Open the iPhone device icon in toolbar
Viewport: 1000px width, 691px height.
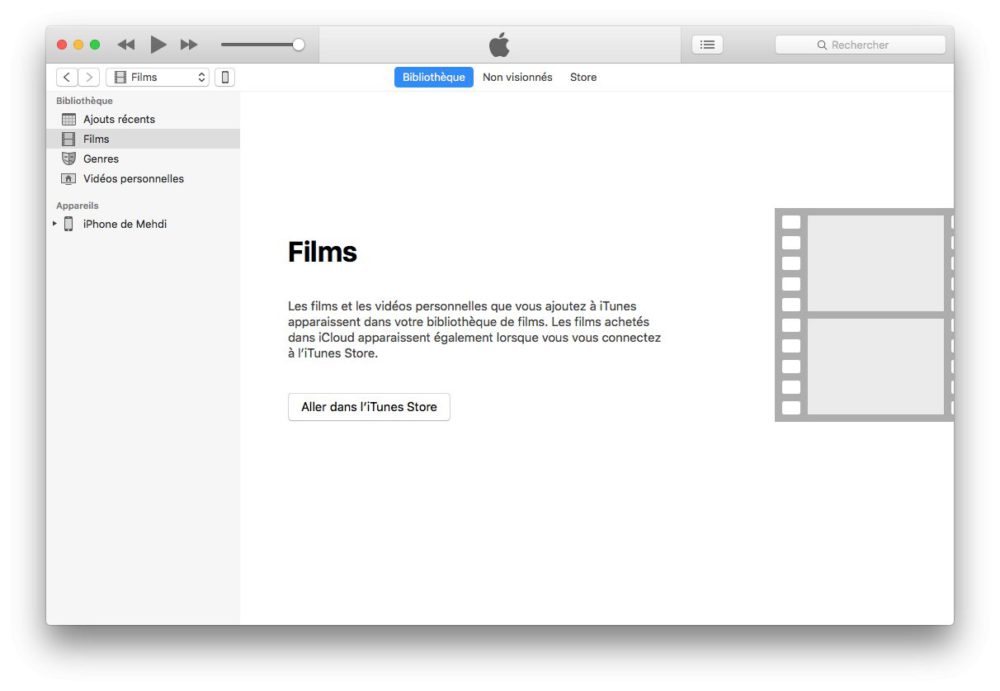[x=225, y=76]
